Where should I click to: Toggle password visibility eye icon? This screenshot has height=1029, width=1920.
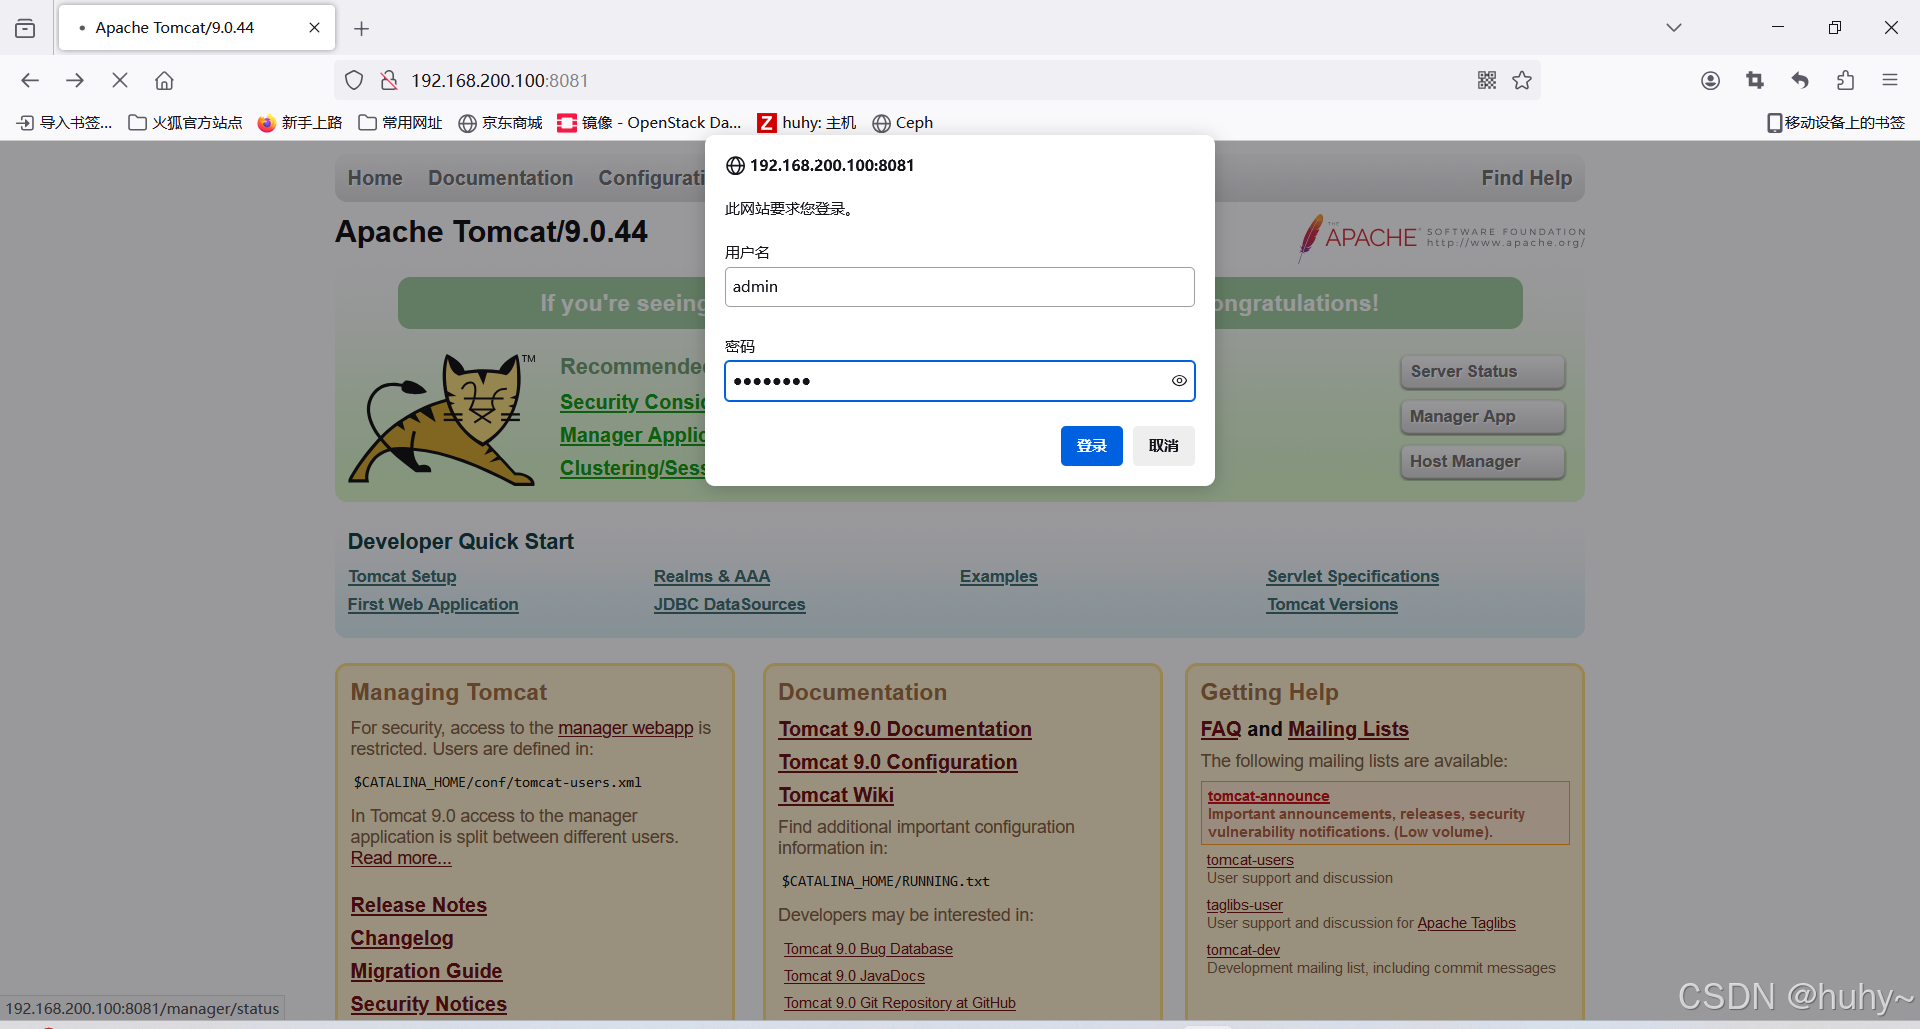pos(1179,381)
